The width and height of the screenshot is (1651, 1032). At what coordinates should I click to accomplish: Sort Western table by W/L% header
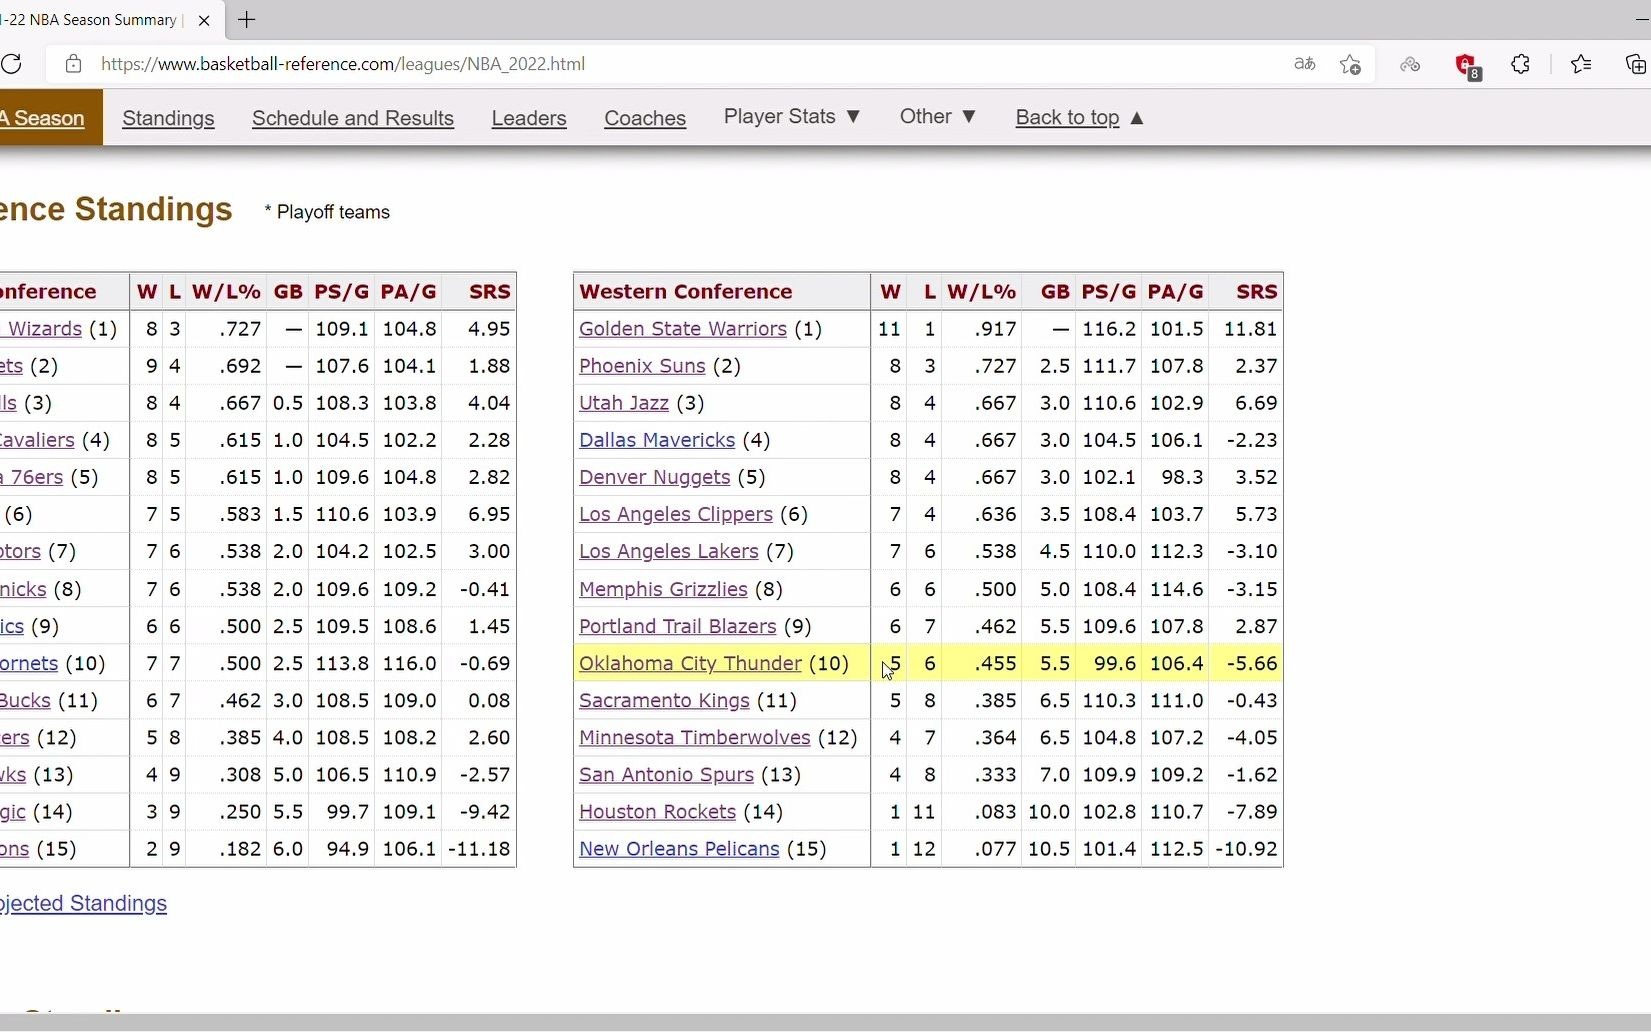click(981, 292)
